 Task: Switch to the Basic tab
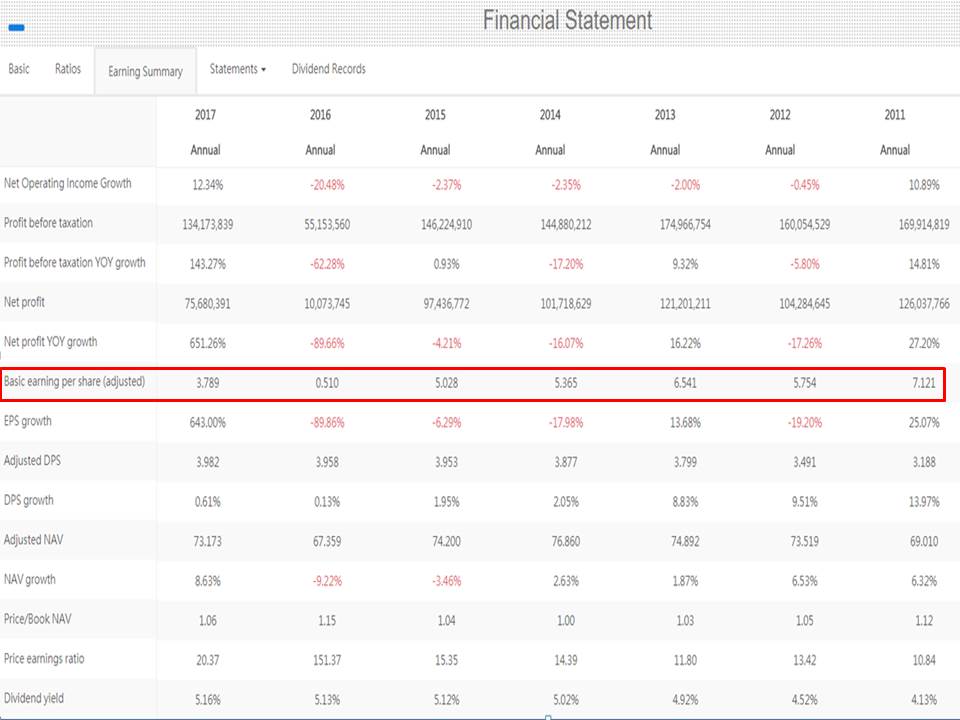click(x=19, y=69)
